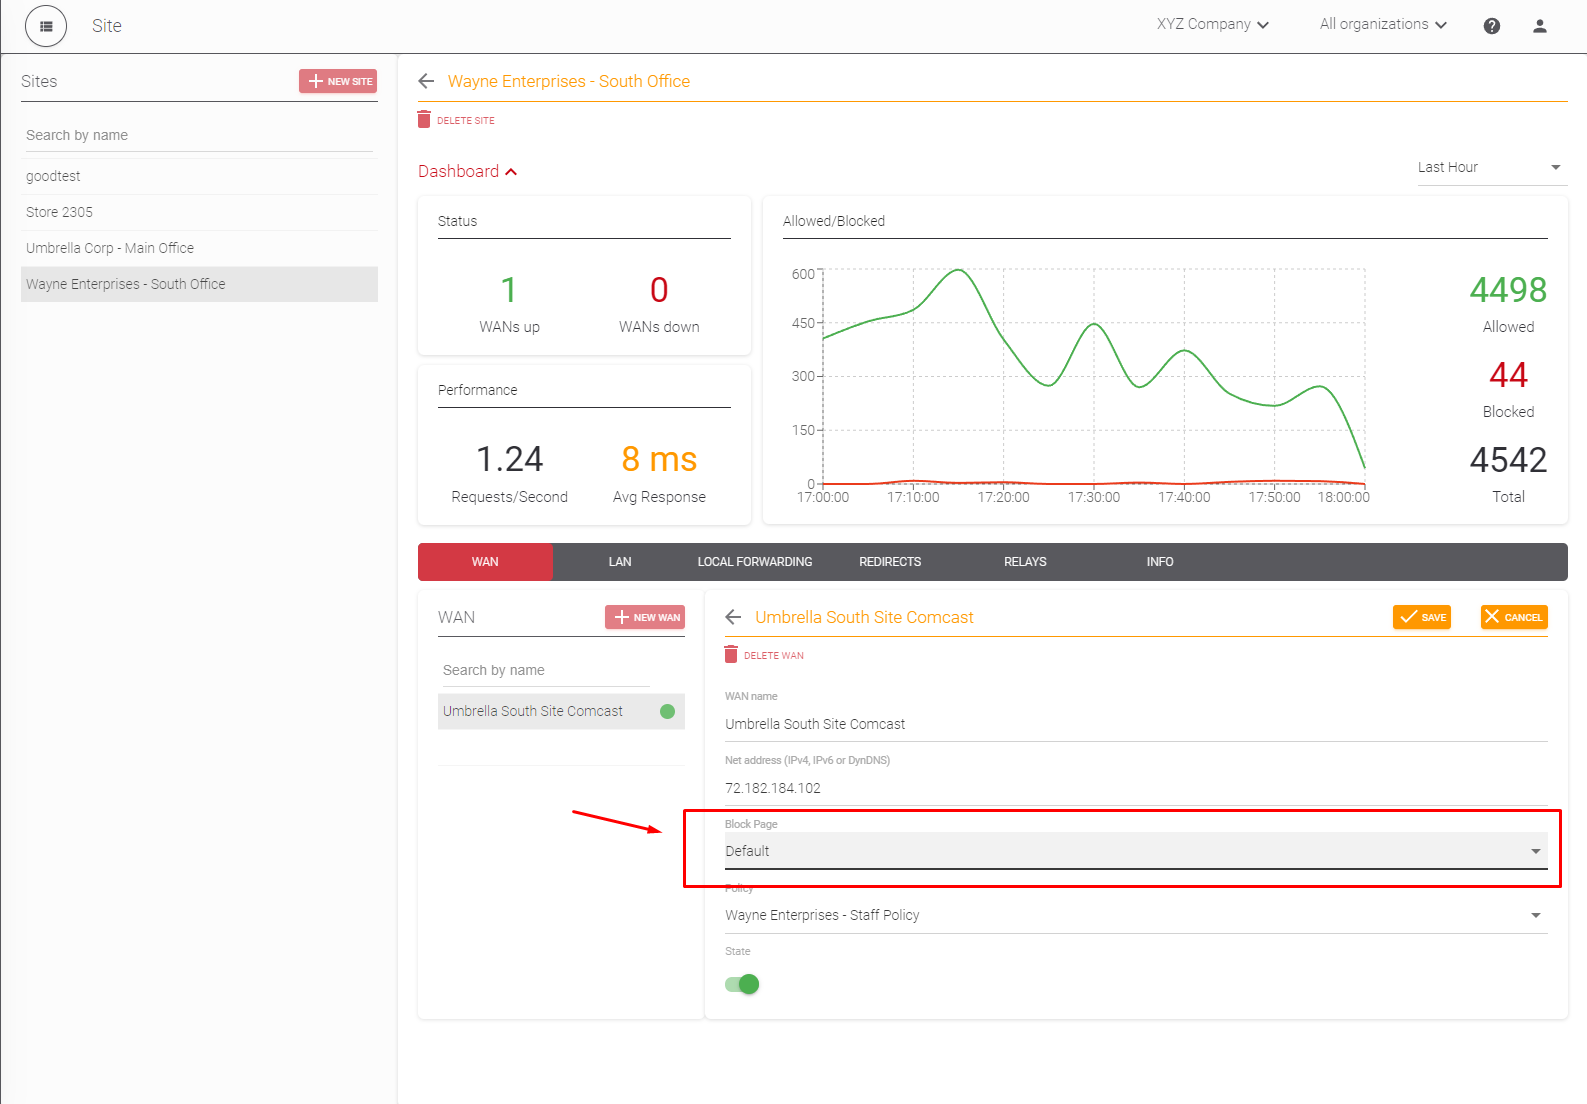Toggle the WAN State switch off
The height and width of the screenshot is (1104, 1587).
(x=742, y=984)
